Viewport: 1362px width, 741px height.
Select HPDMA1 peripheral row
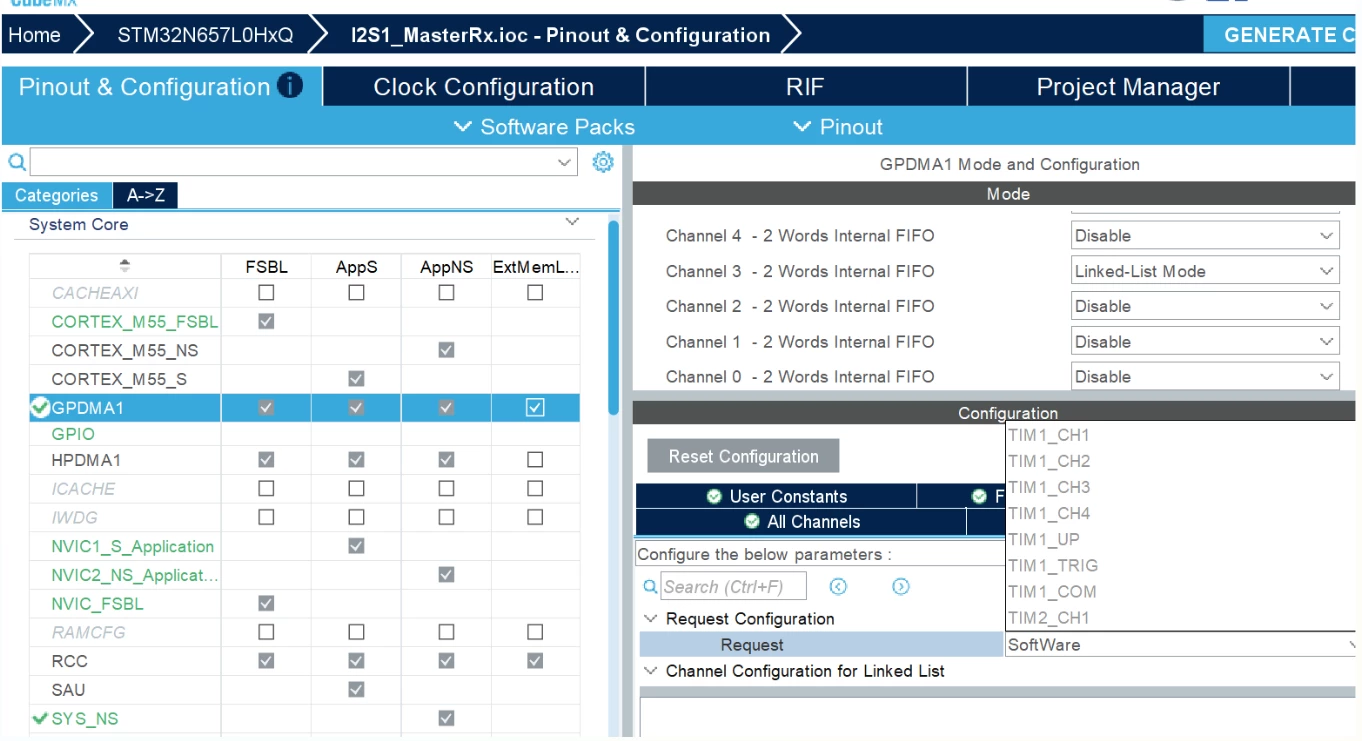(x=304, y=460)
